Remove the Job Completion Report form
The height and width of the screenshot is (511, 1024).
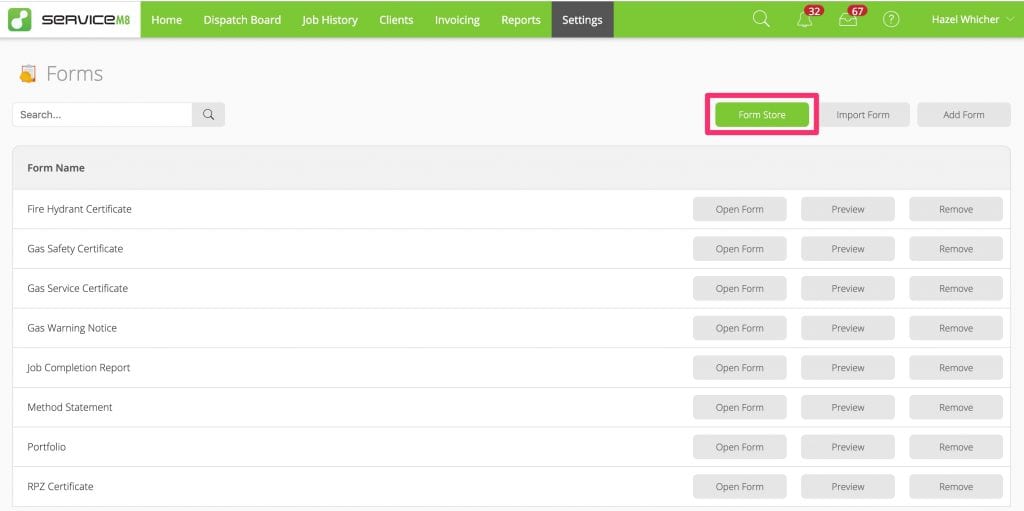coord(955,368)
